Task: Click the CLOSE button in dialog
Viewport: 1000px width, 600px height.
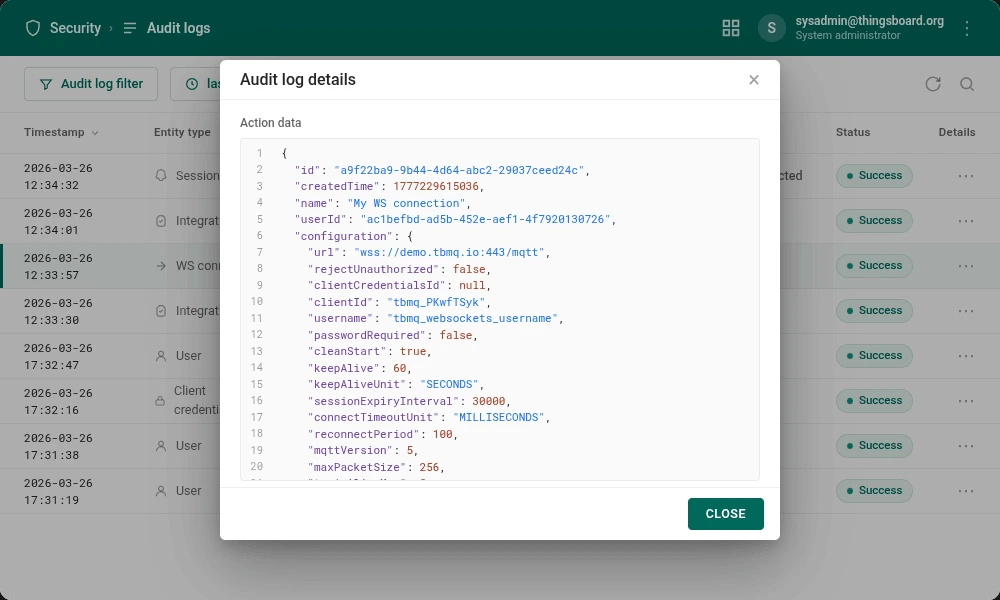Action: (725, 514)
